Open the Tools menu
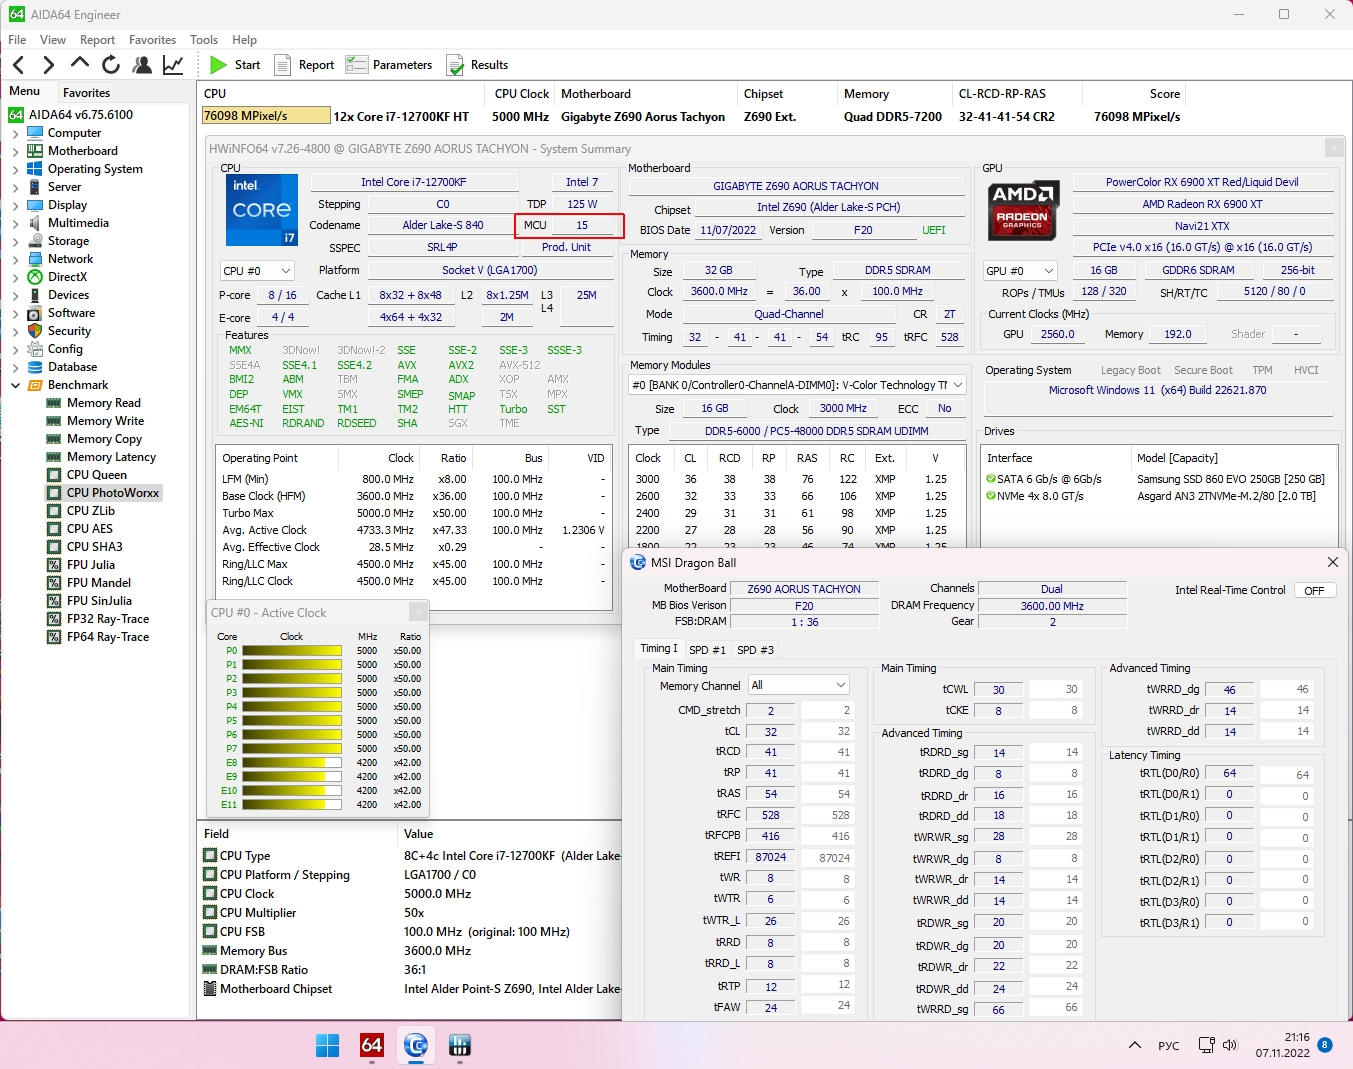The width and height of the screenshot is (1353, 1069). (204, 40)
